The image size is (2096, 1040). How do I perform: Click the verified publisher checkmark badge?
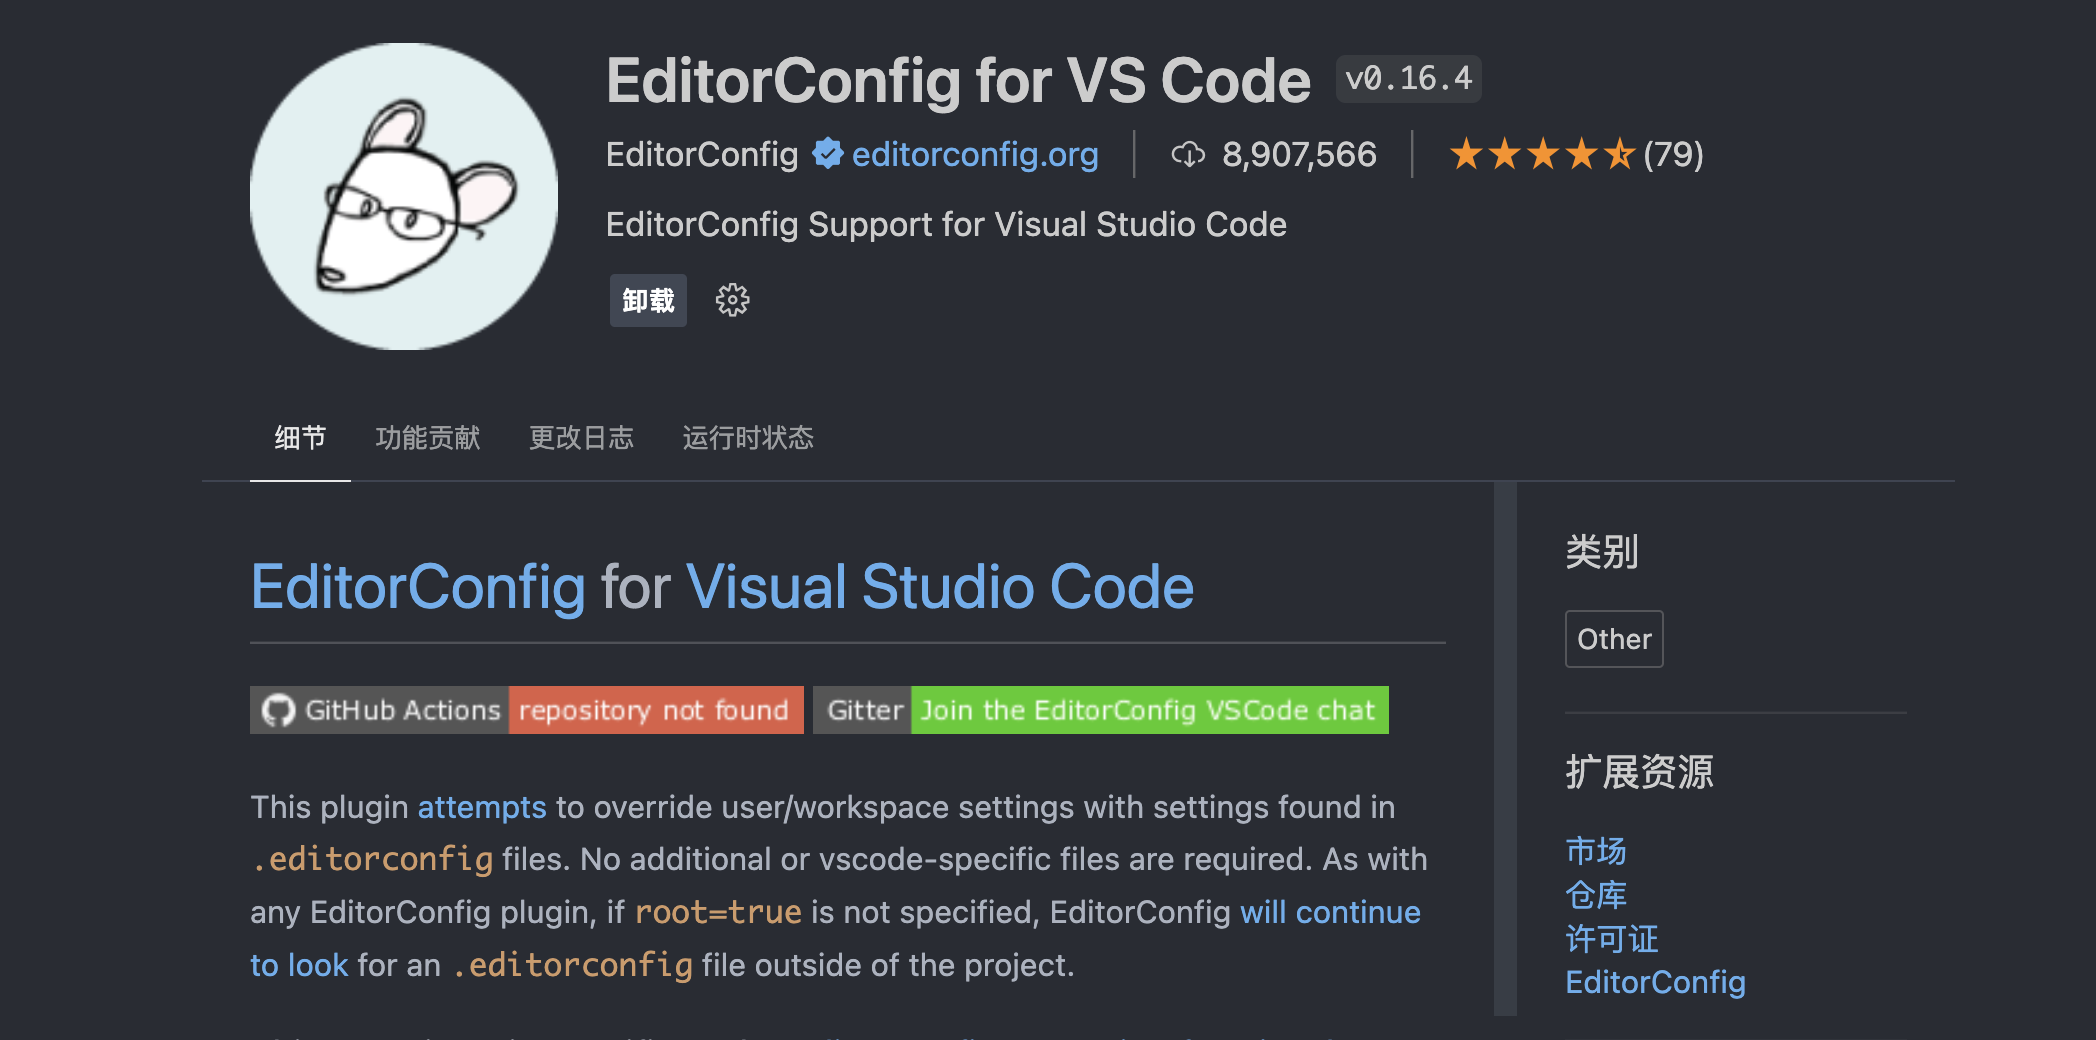pyautogui.click(x=827, y=154)
